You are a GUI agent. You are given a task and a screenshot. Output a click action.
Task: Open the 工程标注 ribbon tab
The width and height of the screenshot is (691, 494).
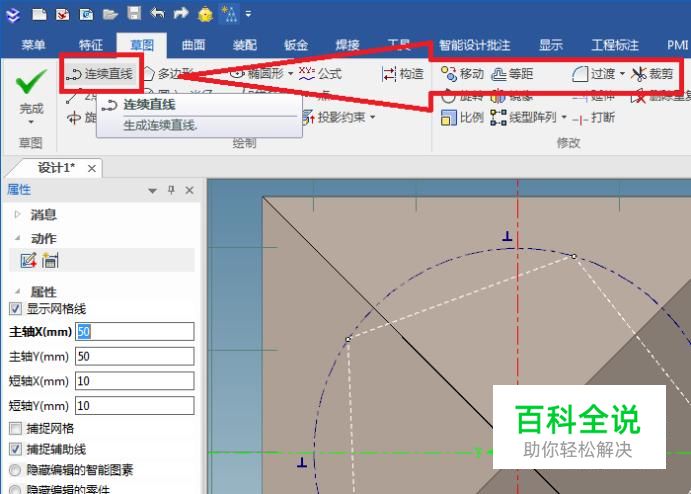pos(615,45)
